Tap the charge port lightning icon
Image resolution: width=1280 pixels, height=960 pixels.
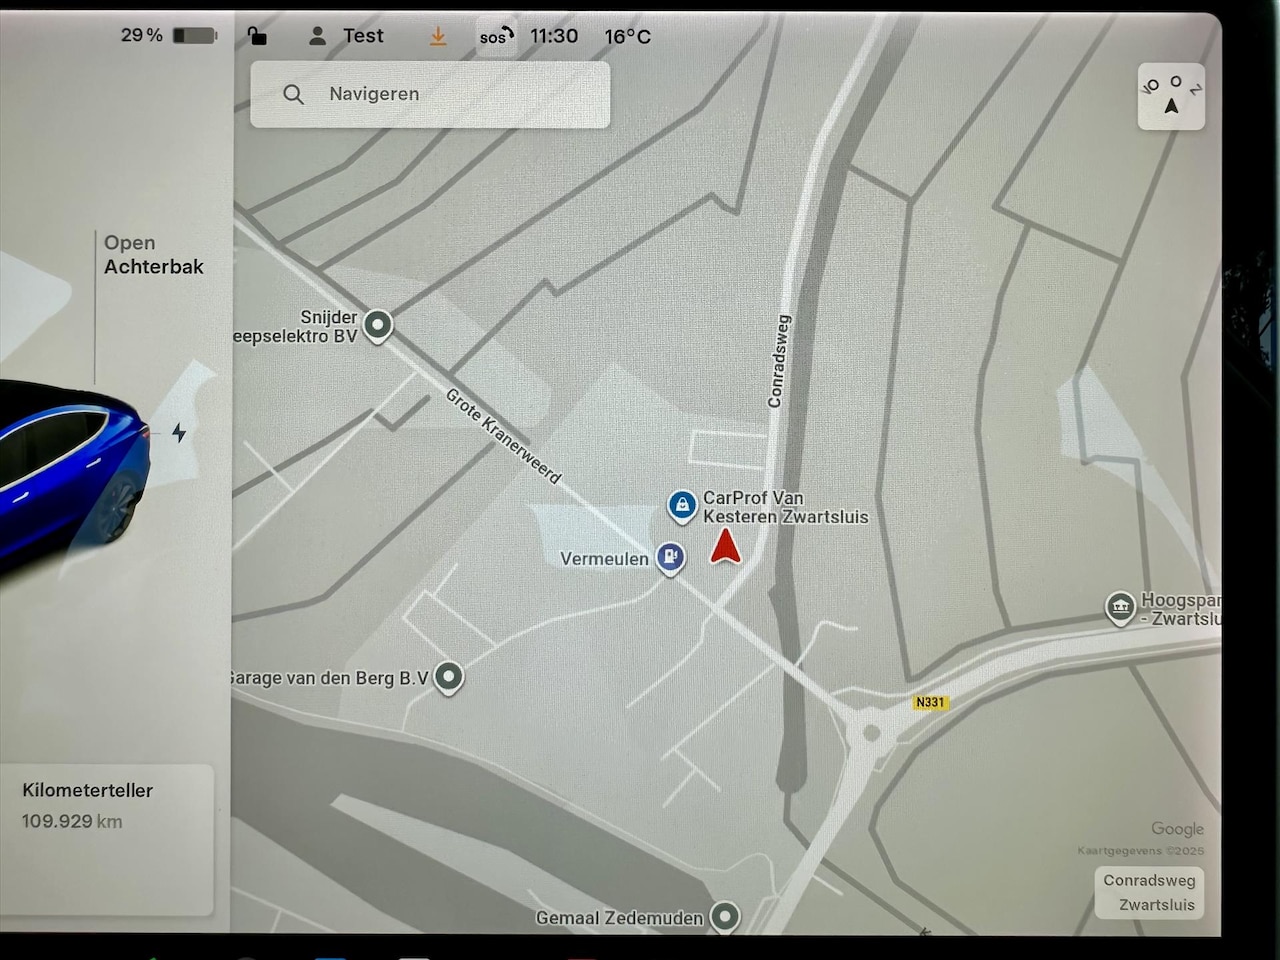coord(179,433)
